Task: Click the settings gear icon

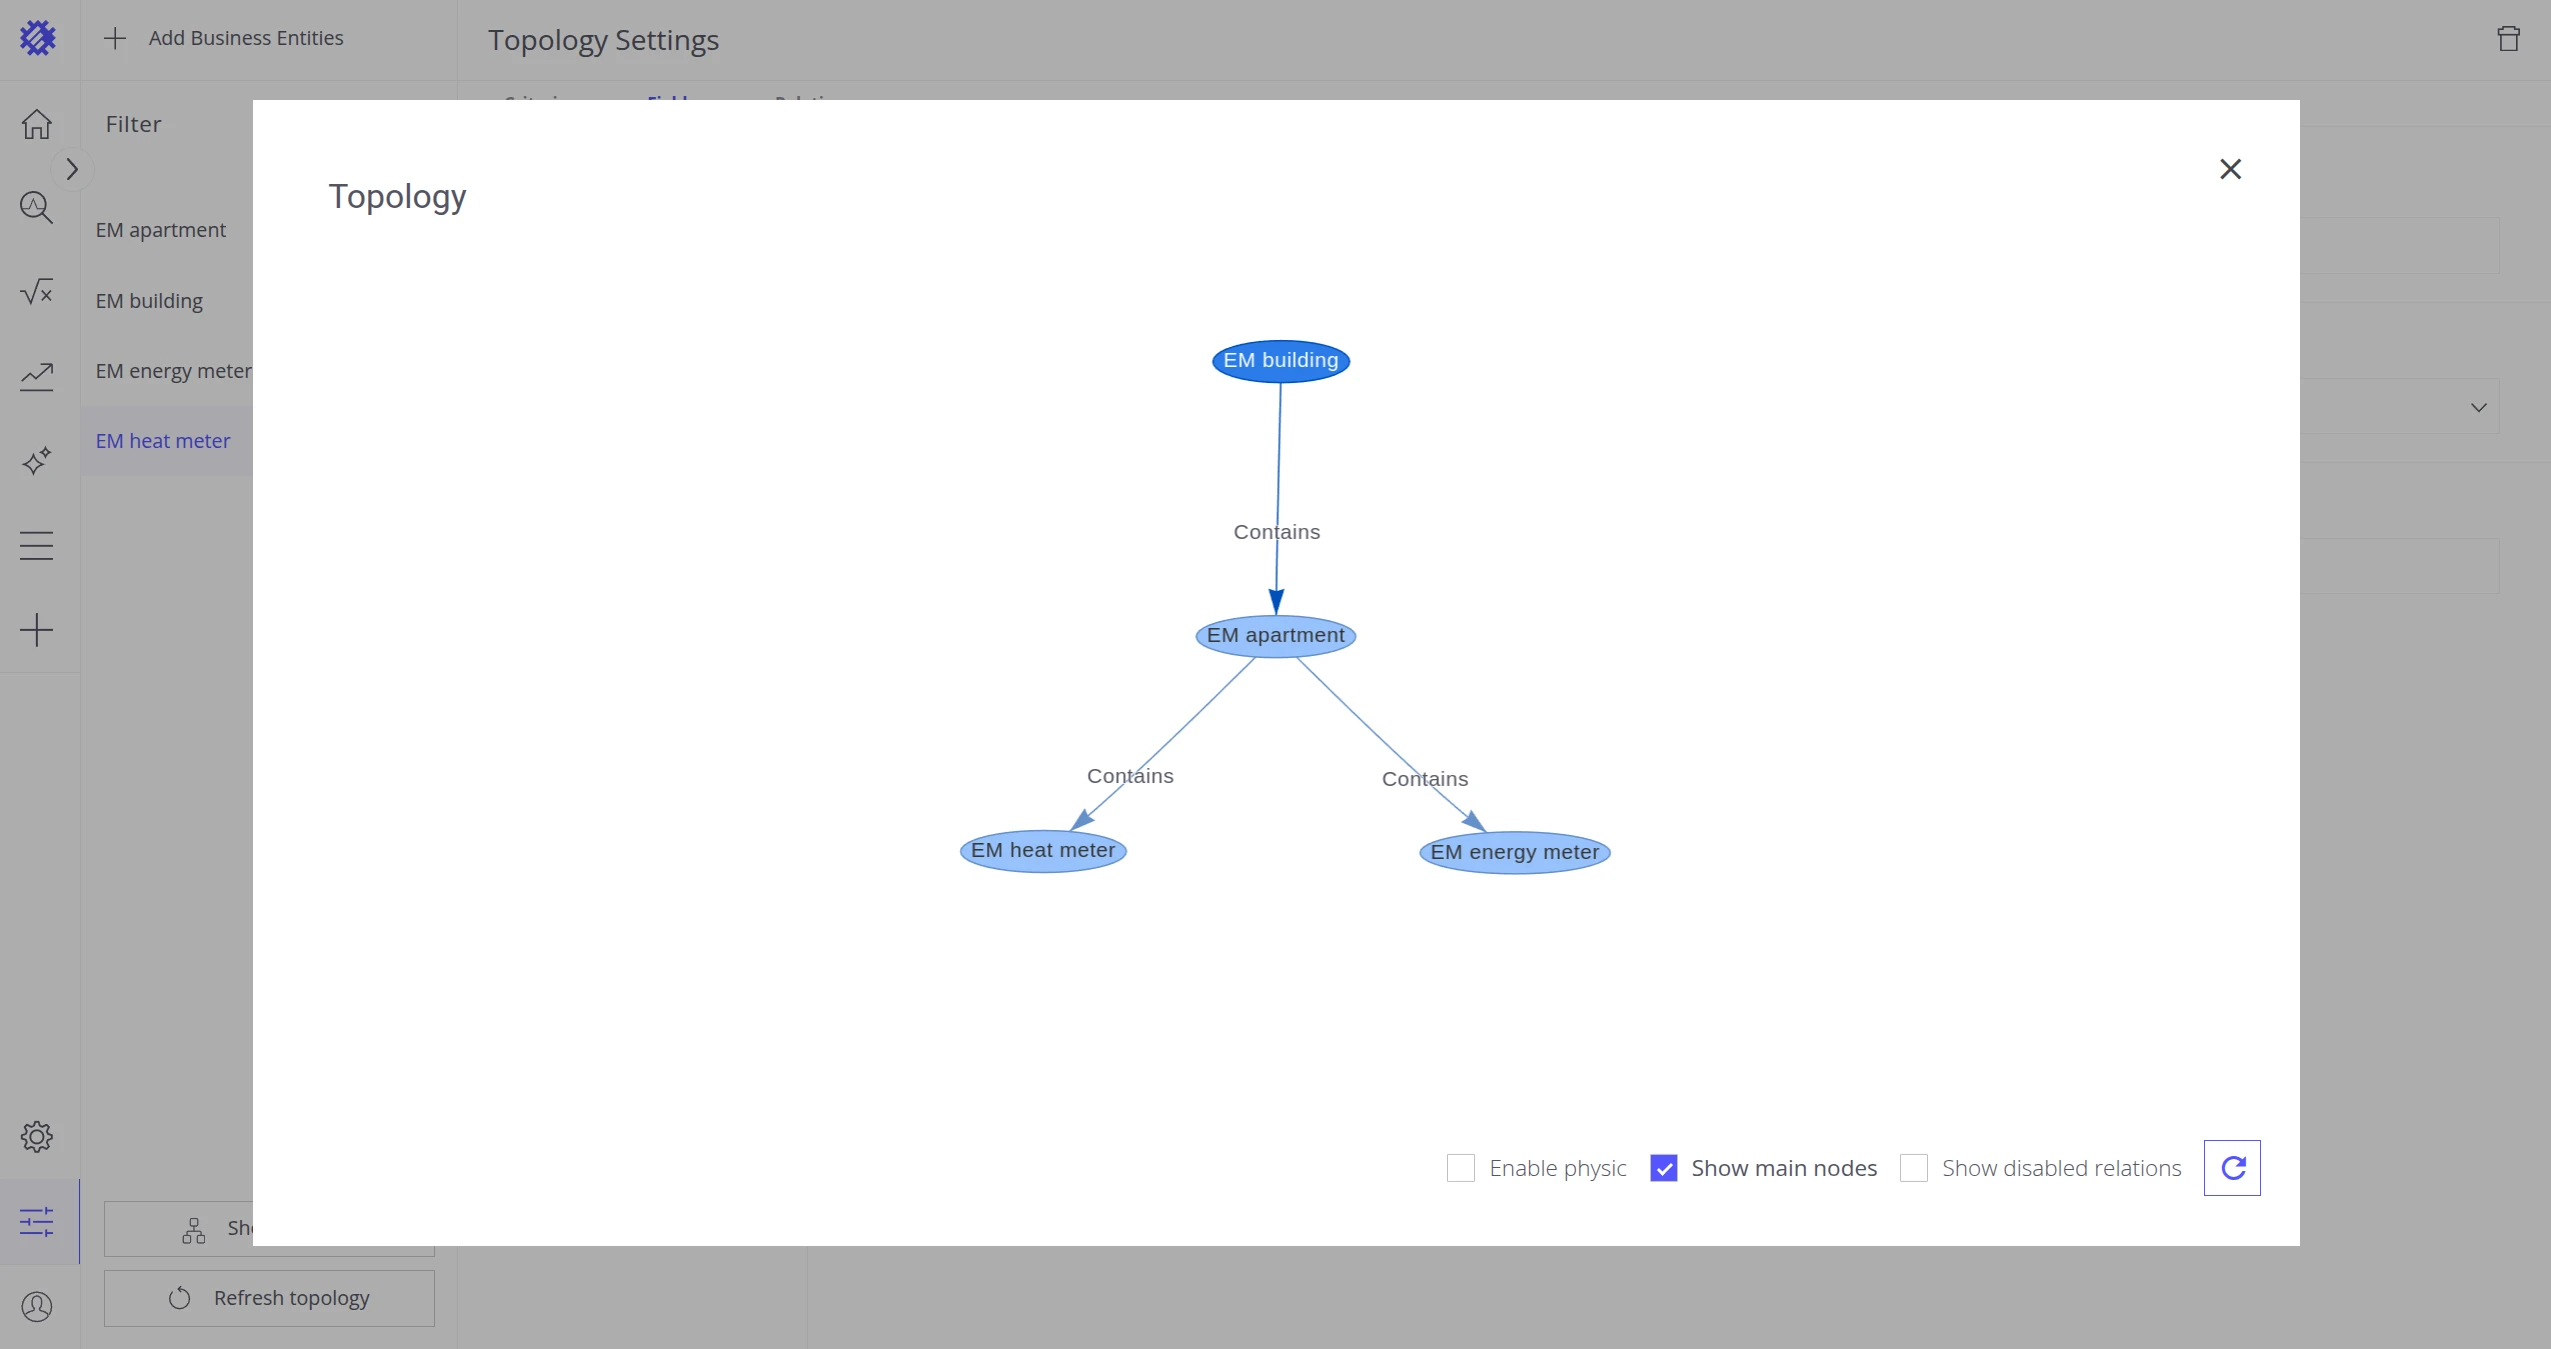Action: [x=37, y=1137]
